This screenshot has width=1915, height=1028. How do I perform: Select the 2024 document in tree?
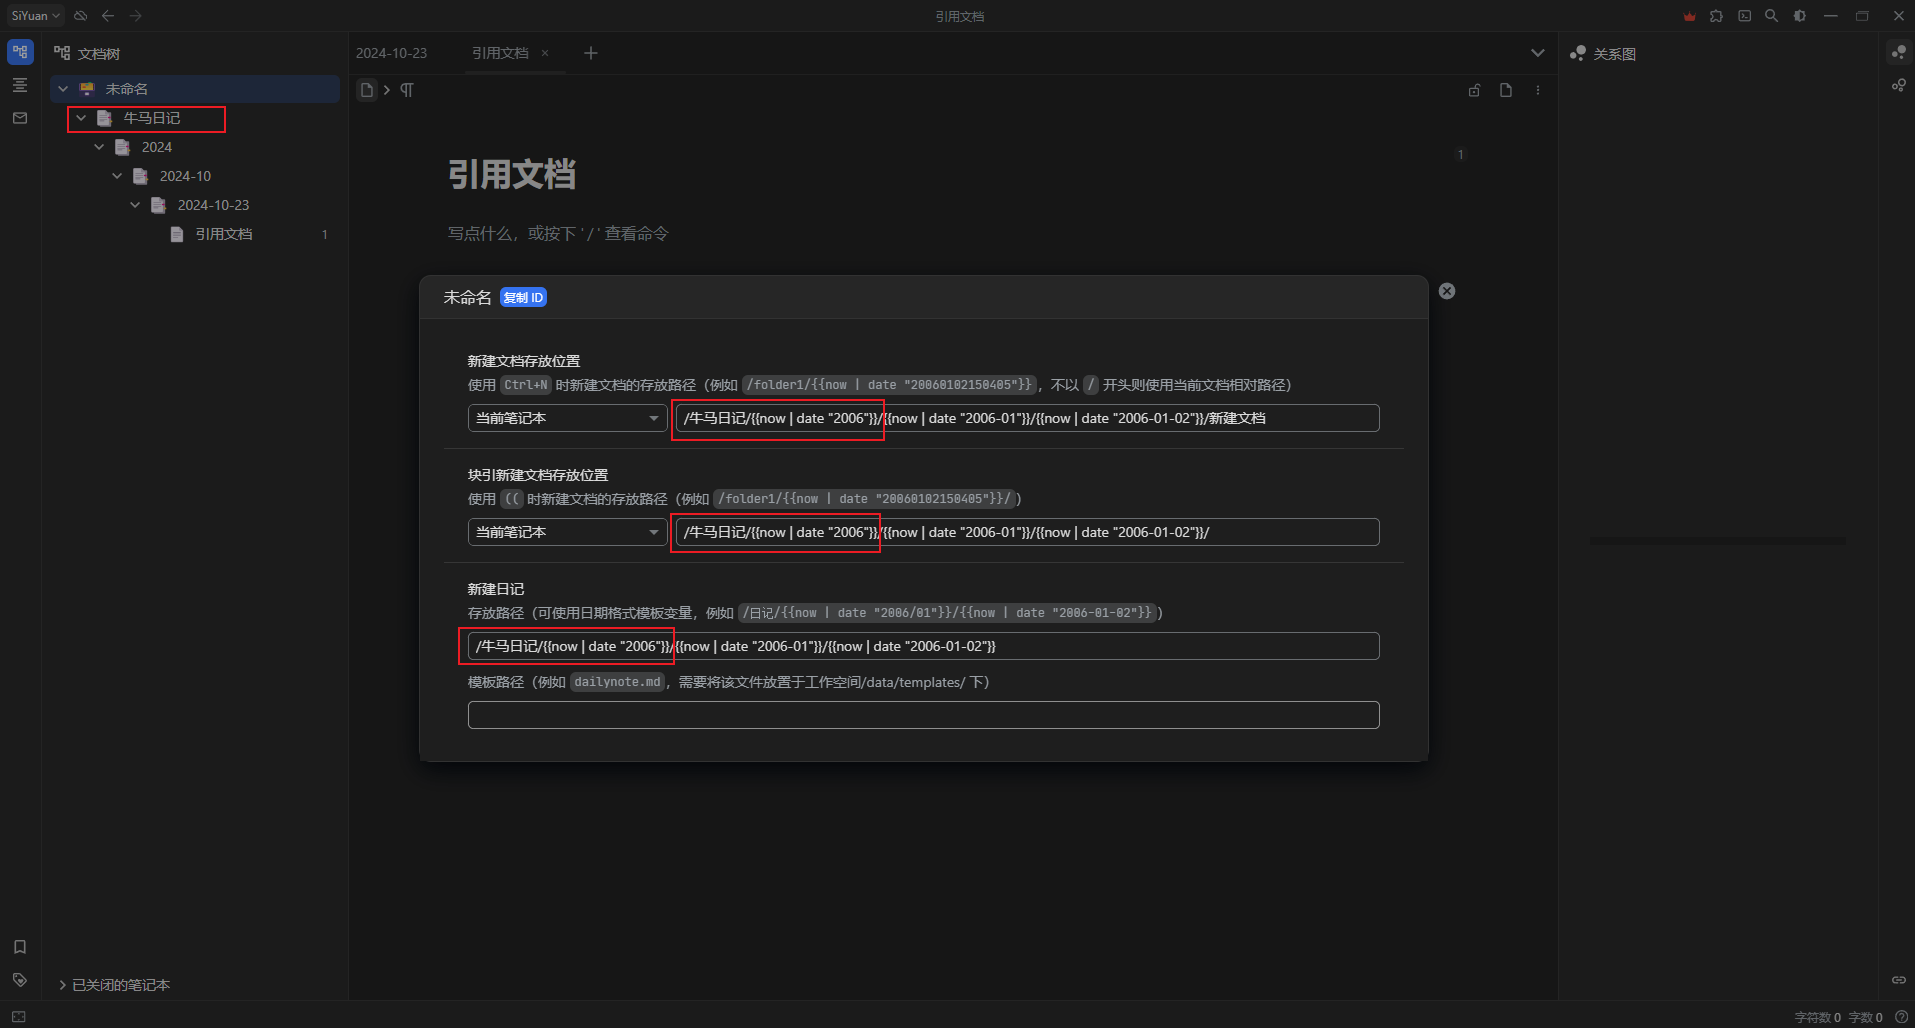(x=157, y=147)
